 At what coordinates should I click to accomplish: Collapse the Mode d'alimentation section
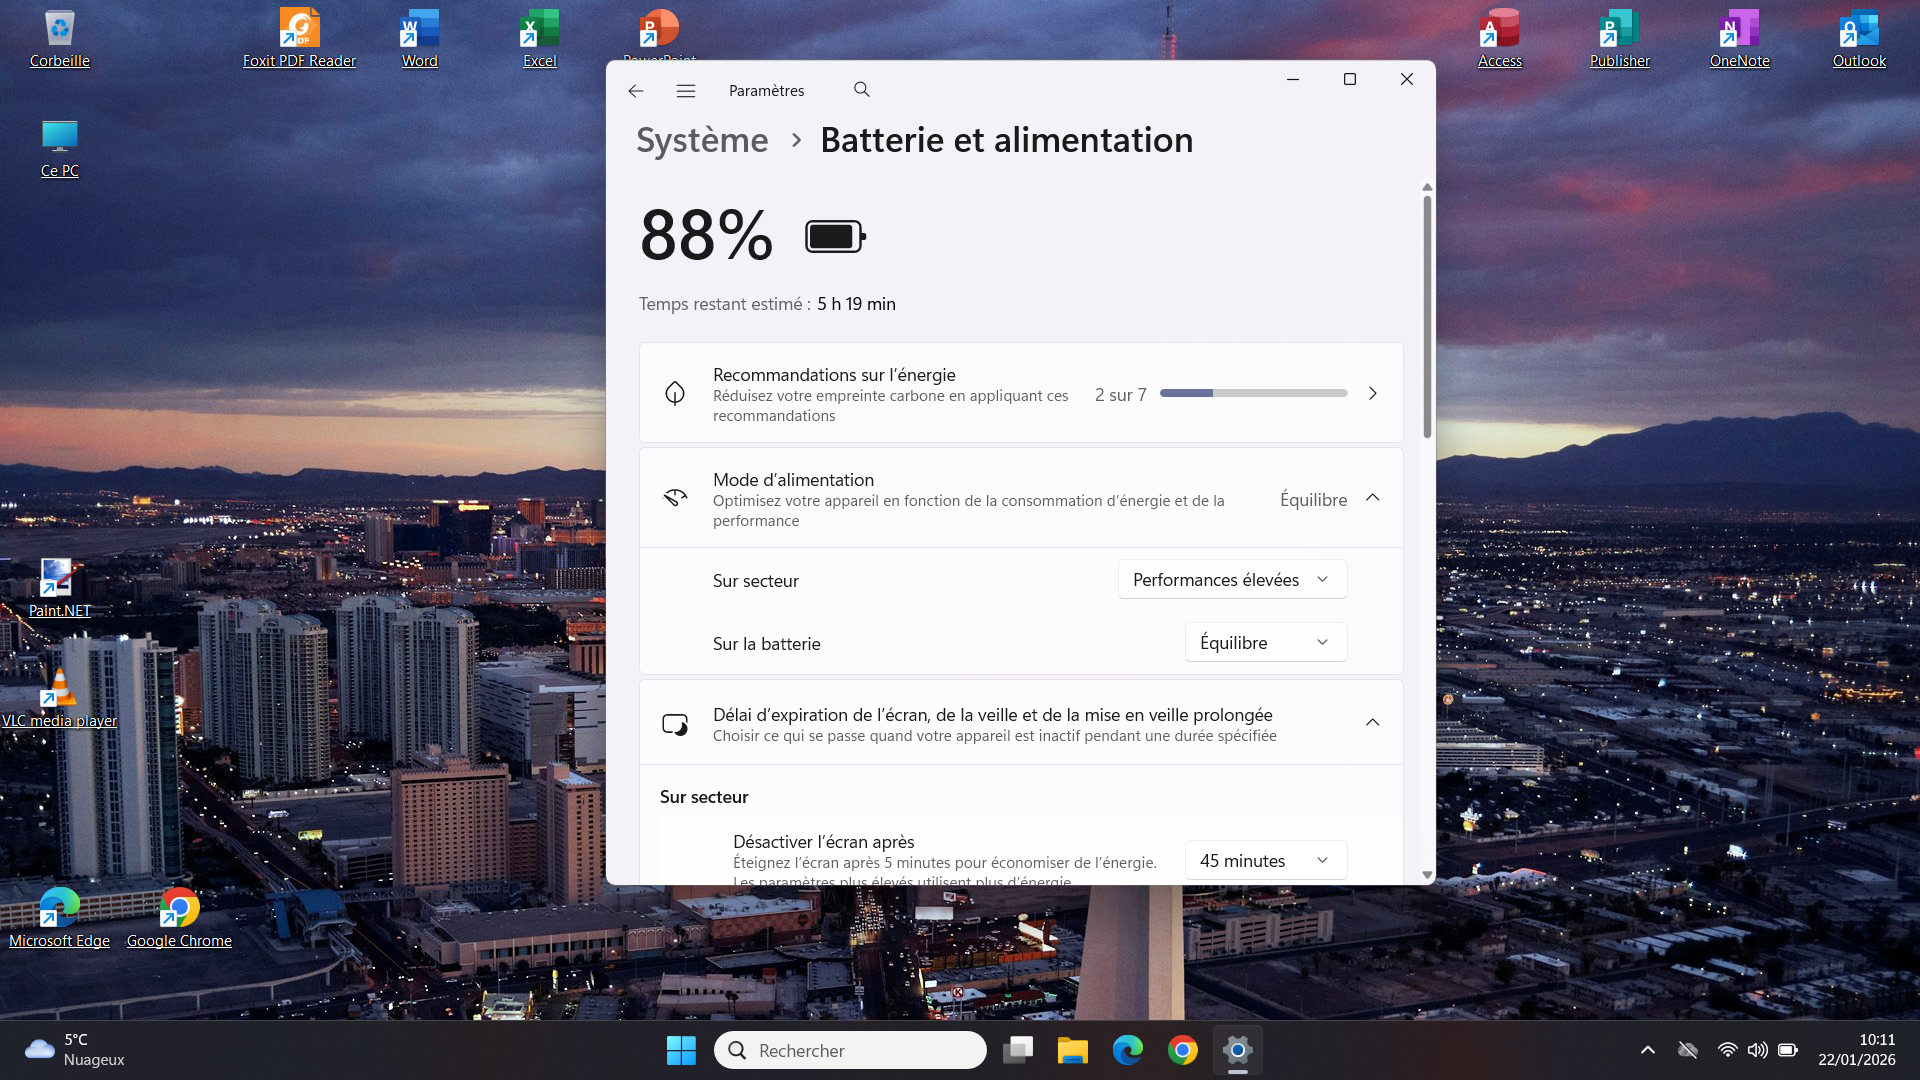pyautogui.click(x=1373, y=498)
